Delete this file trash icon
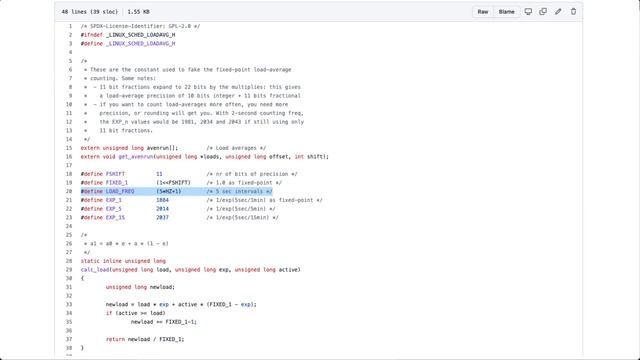 (x=573, y=12)
